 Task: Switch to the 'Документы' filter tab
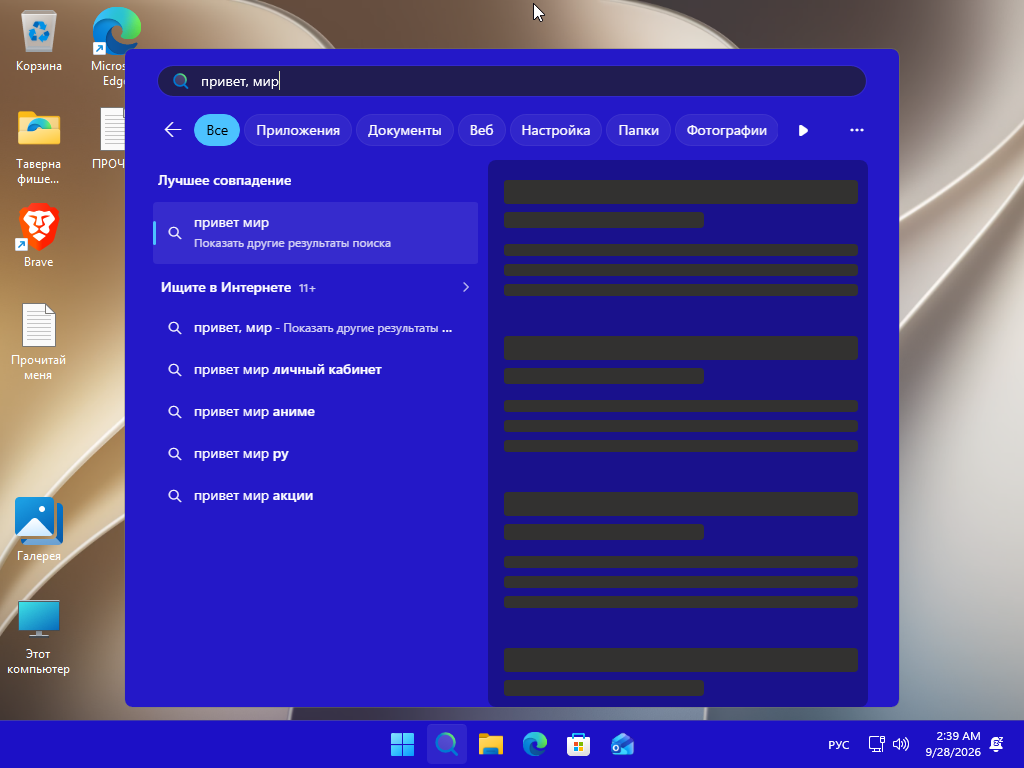(404, 130)
